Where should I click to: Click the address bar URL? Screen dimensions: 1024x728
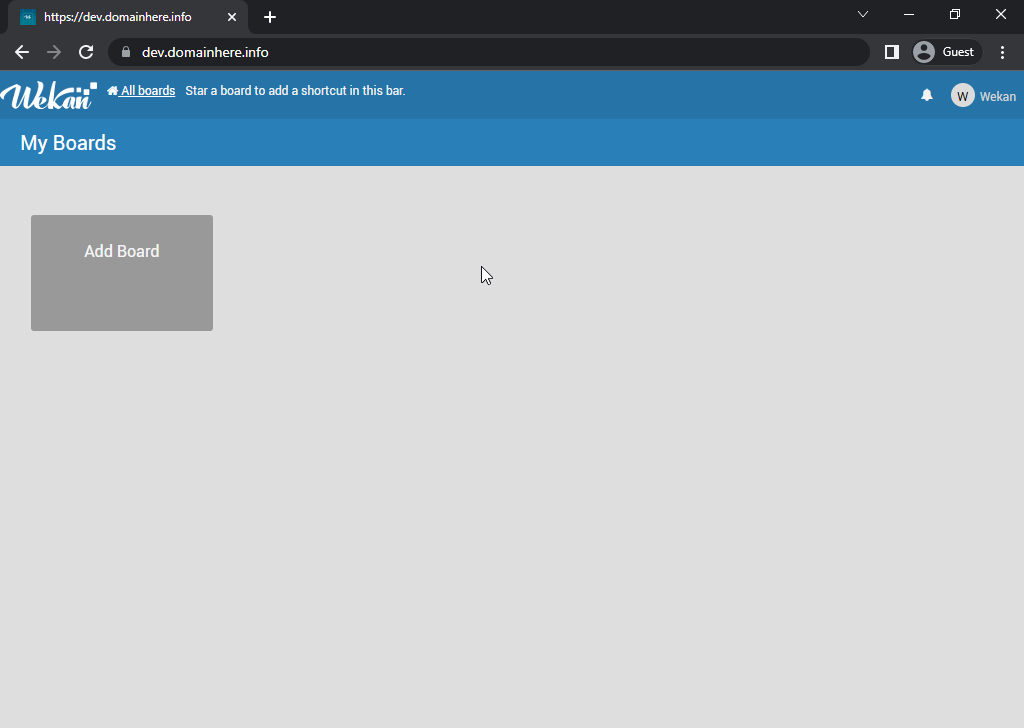tap(205, 52)
